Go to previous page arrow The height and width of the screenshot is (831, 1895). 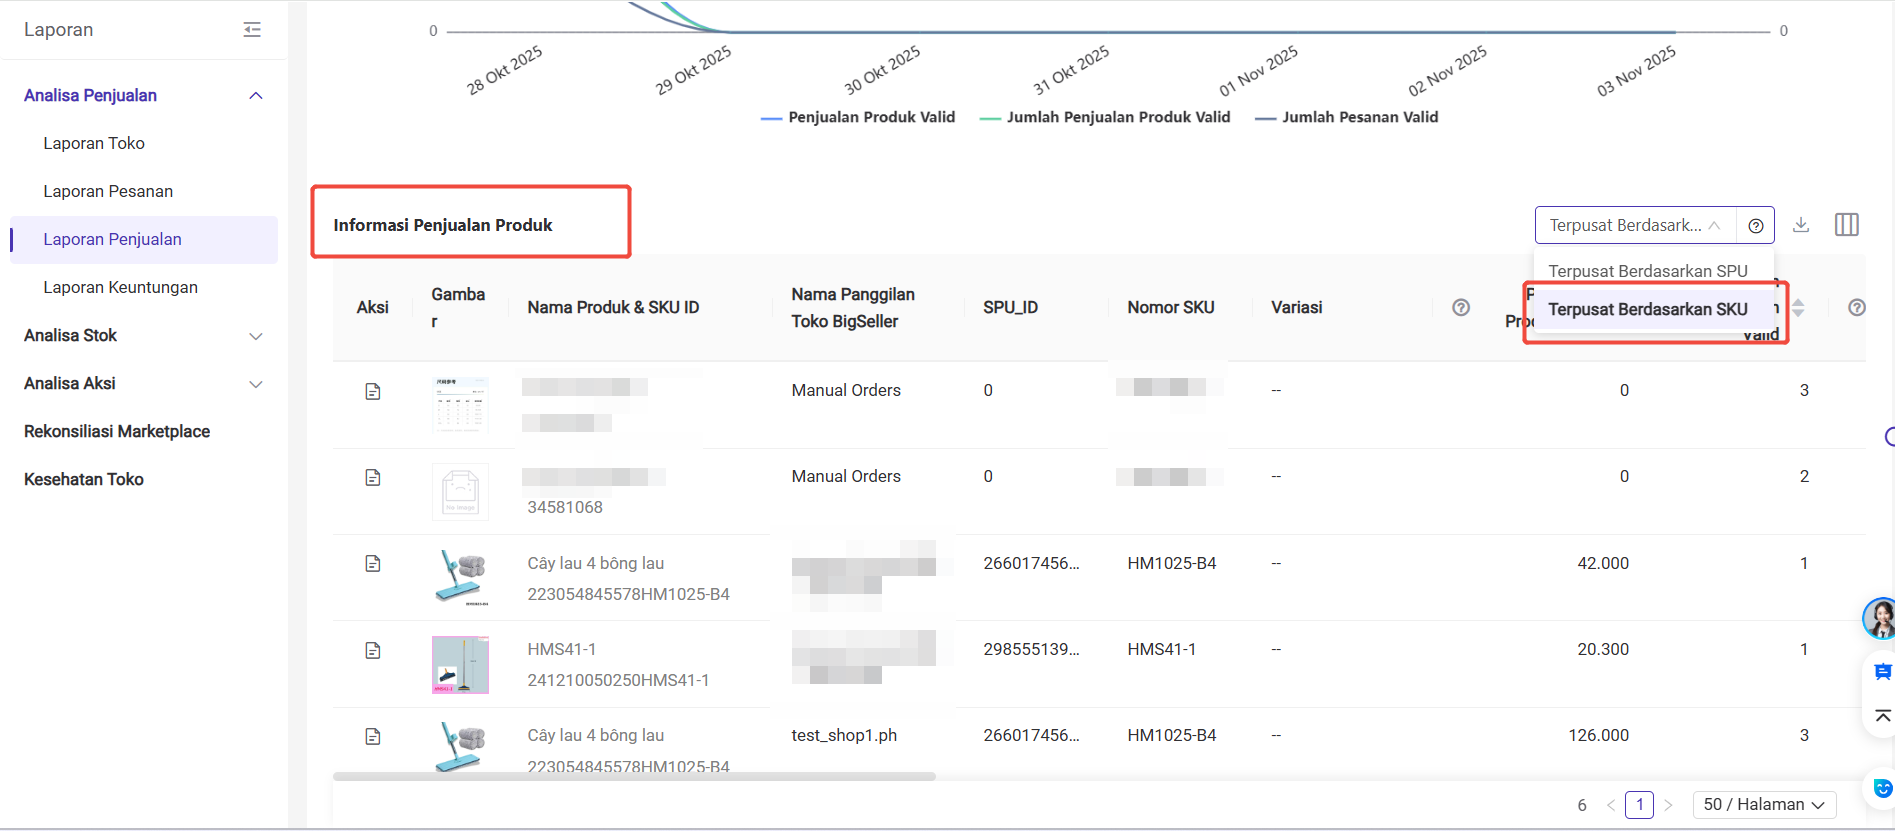pos(1610,805)
